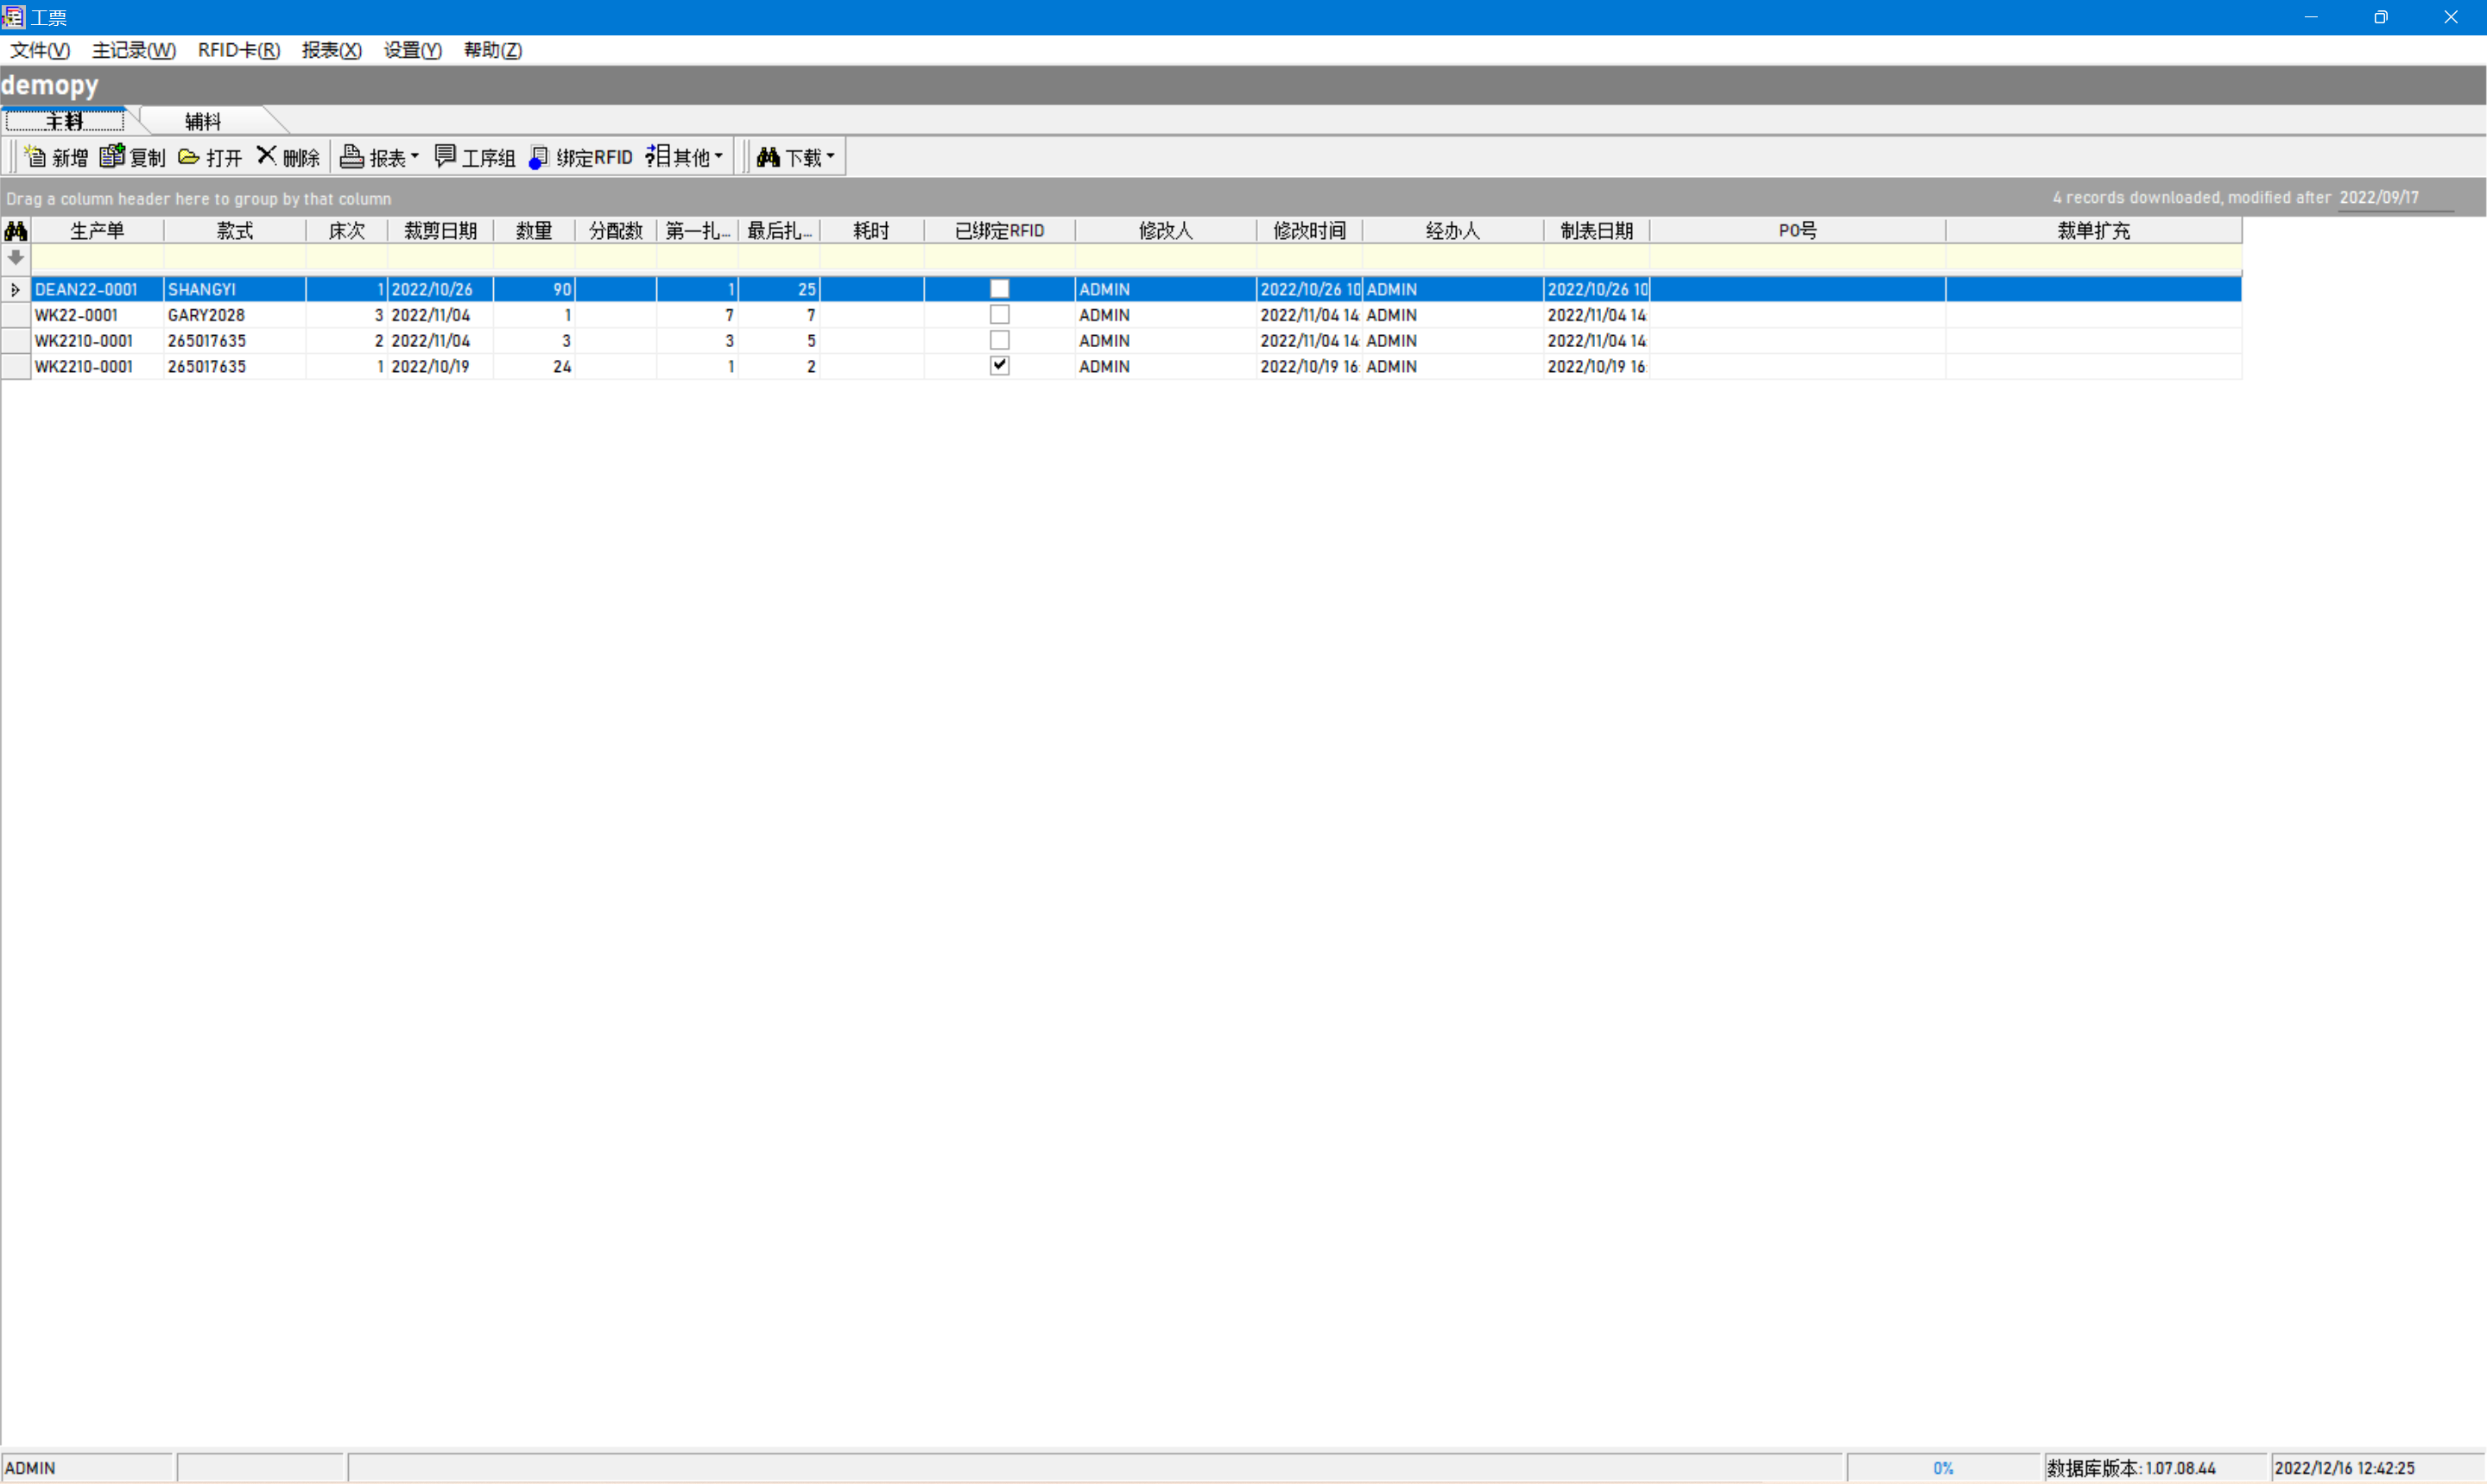Image resolution: width=2487 pixels, height=1484 pixels.
Task: Switch to the 主料 tab
Action: [x=65, y=121]
